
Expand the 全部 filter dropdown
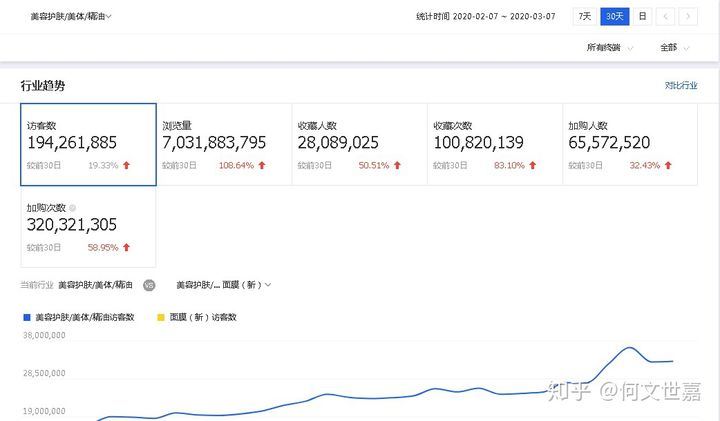click(x=675, y=47)
